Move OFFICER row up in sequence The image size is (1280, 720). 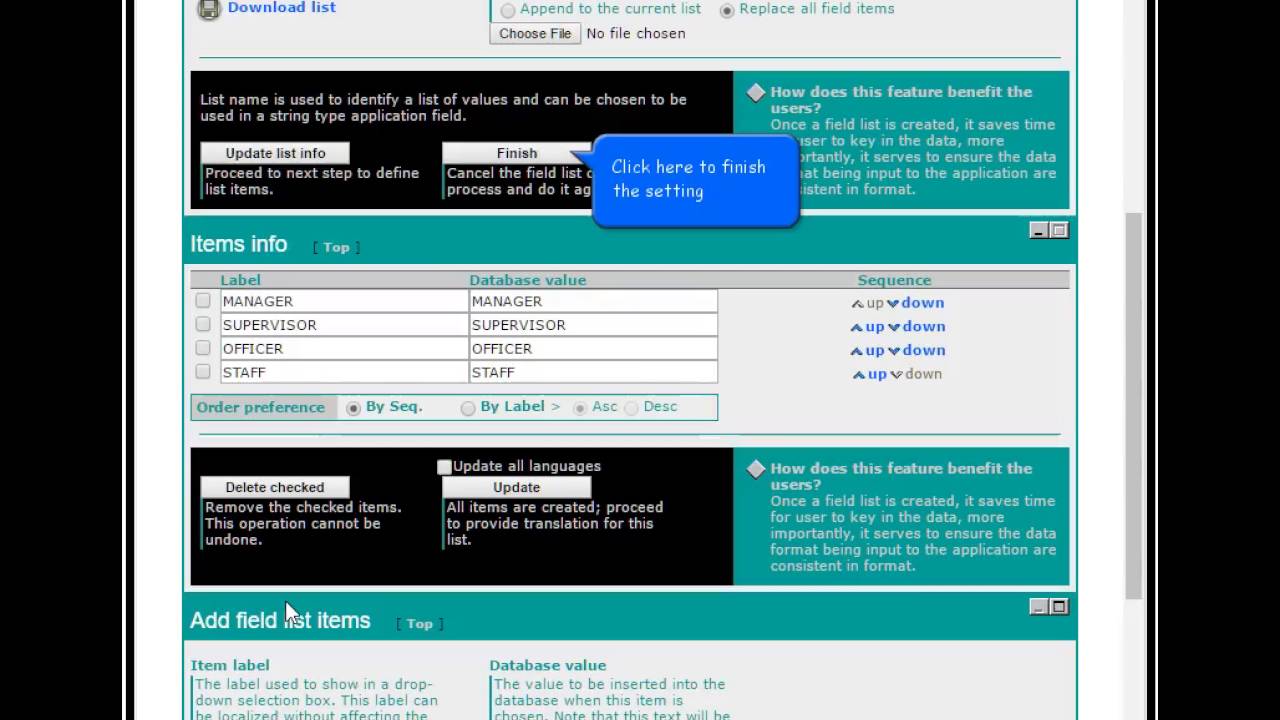coord(867,351)
